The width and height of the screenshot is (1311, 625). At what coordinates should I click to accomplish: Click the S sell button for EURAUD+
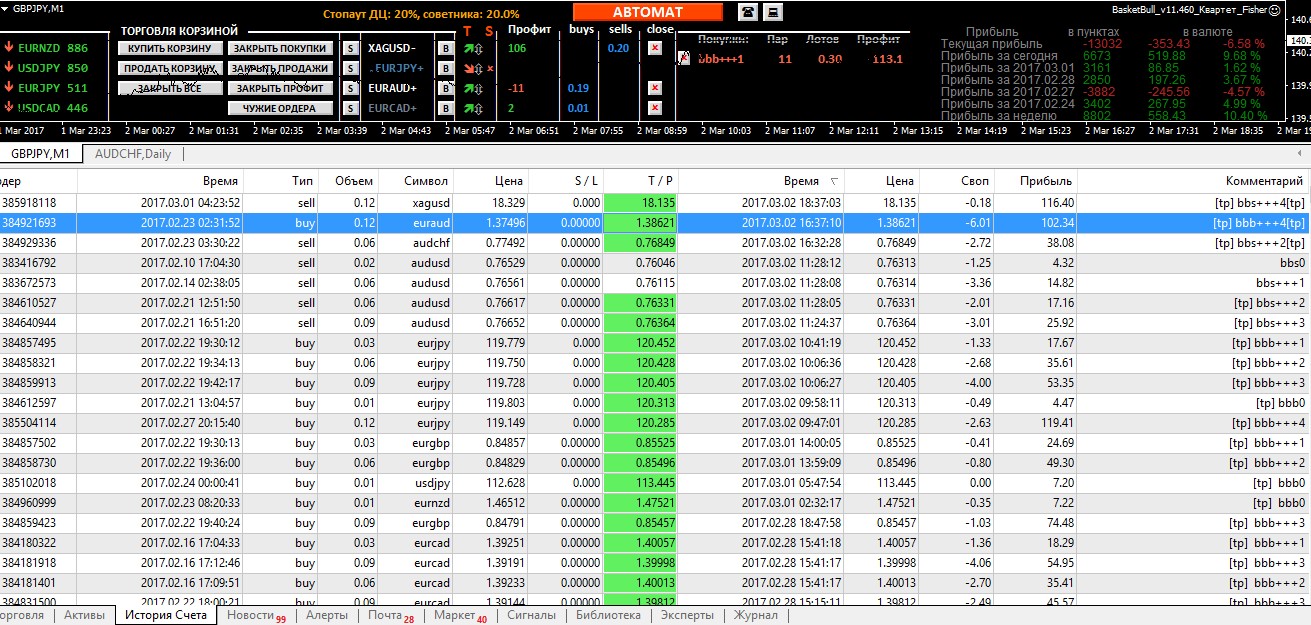350,88
